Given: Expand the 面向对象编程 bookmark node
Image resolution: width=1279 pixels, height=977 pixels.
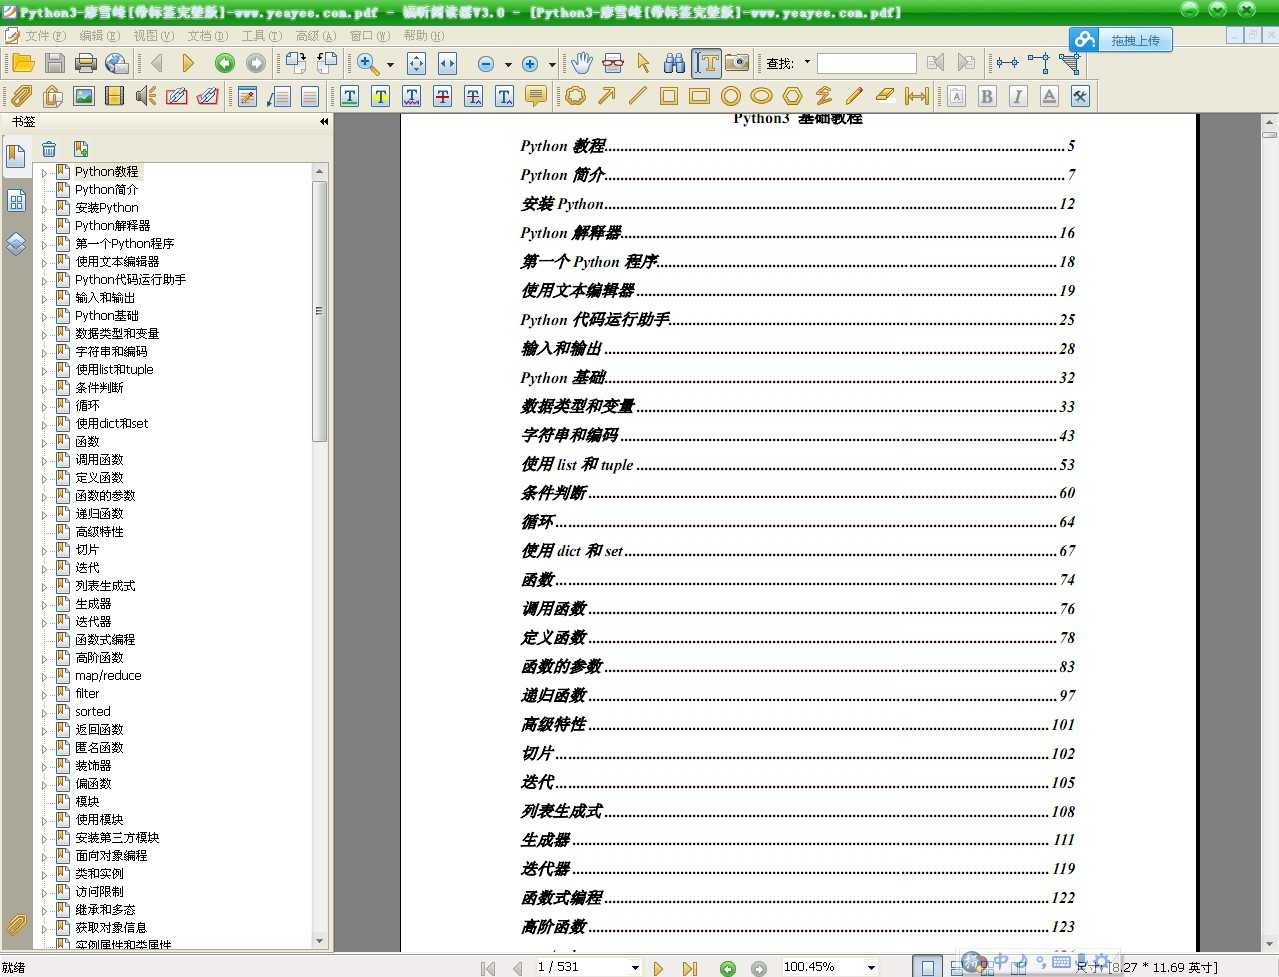Looking at the screenshot, I should (x=43, y=856).
